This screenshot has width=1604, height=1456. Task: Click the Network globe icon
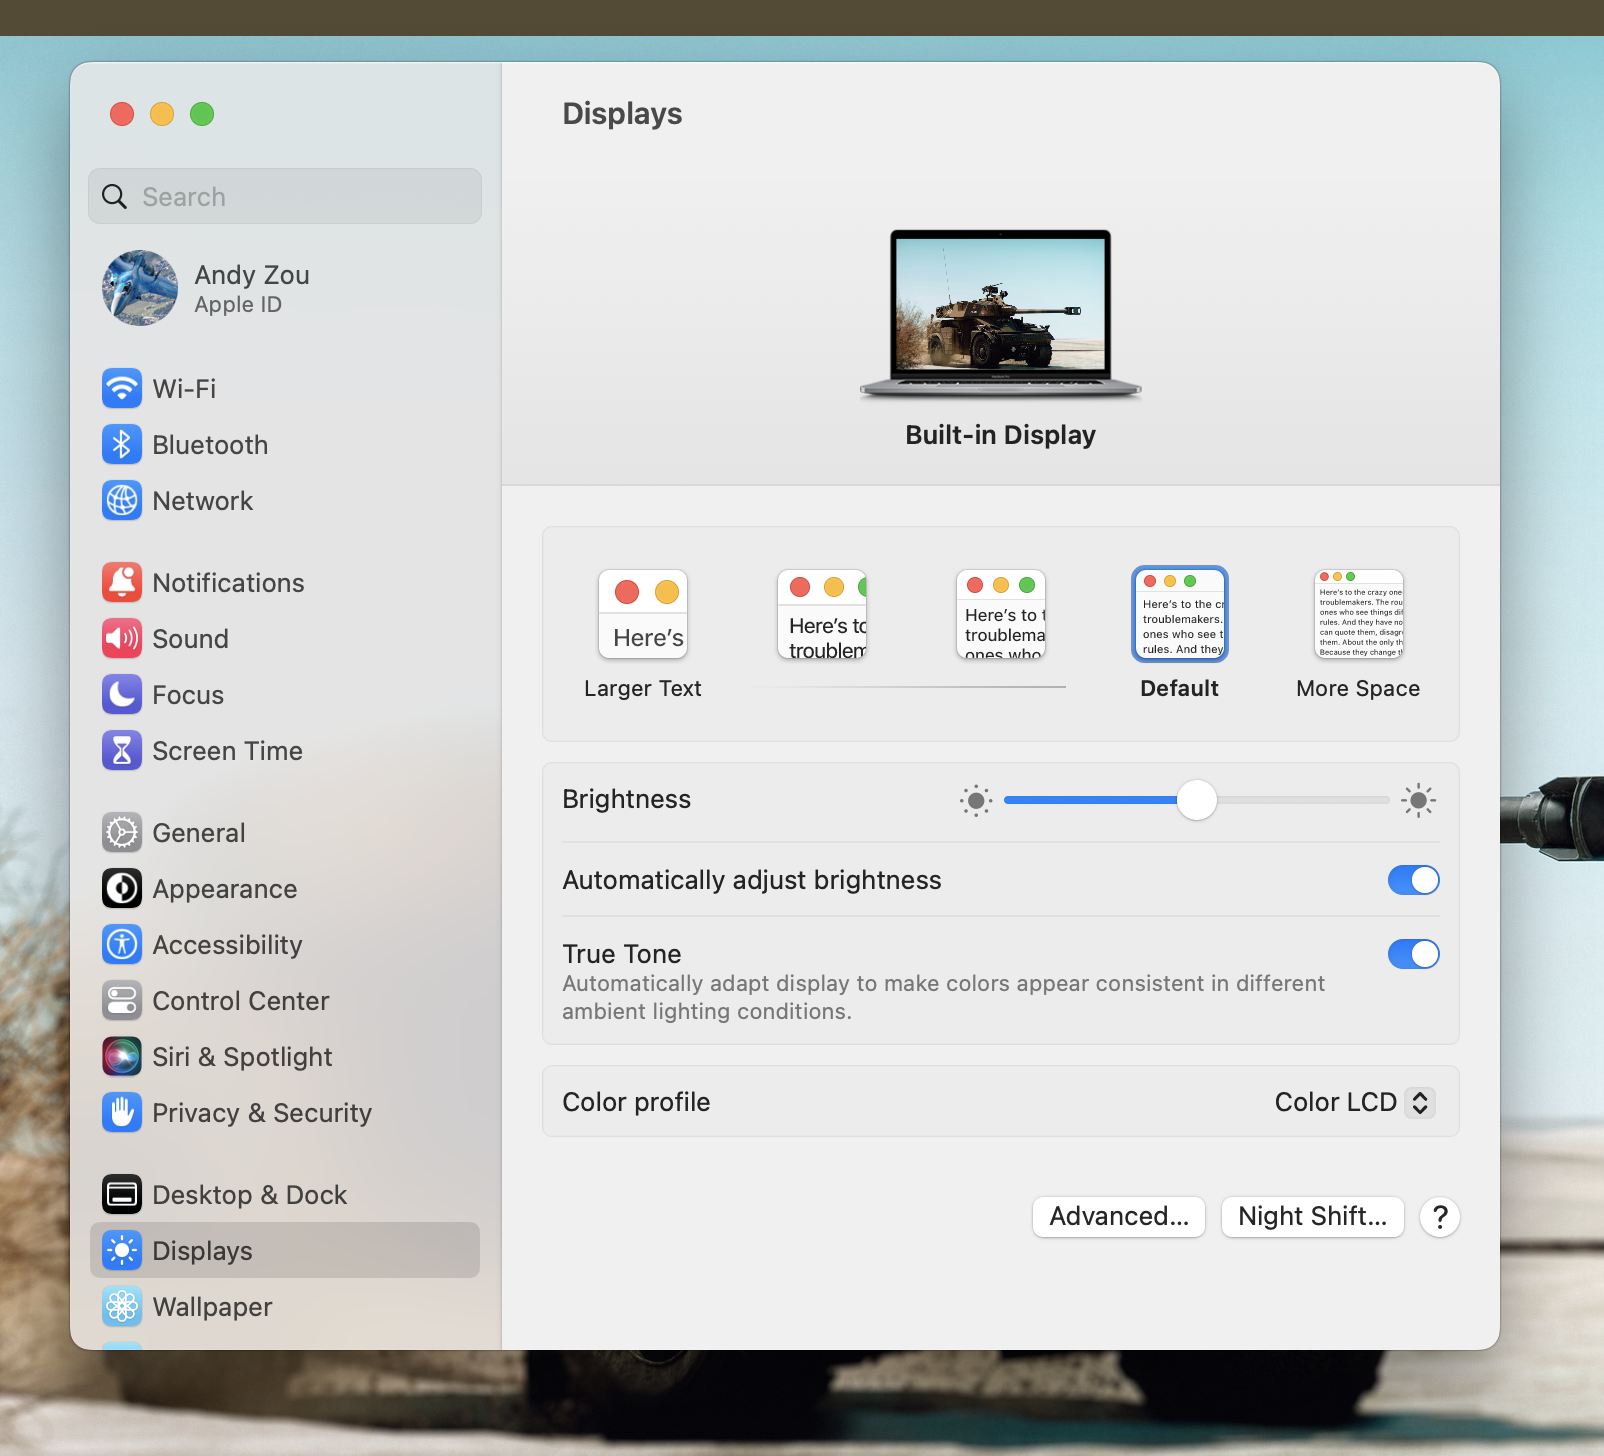pyautogui.click(x=122, y=500)
